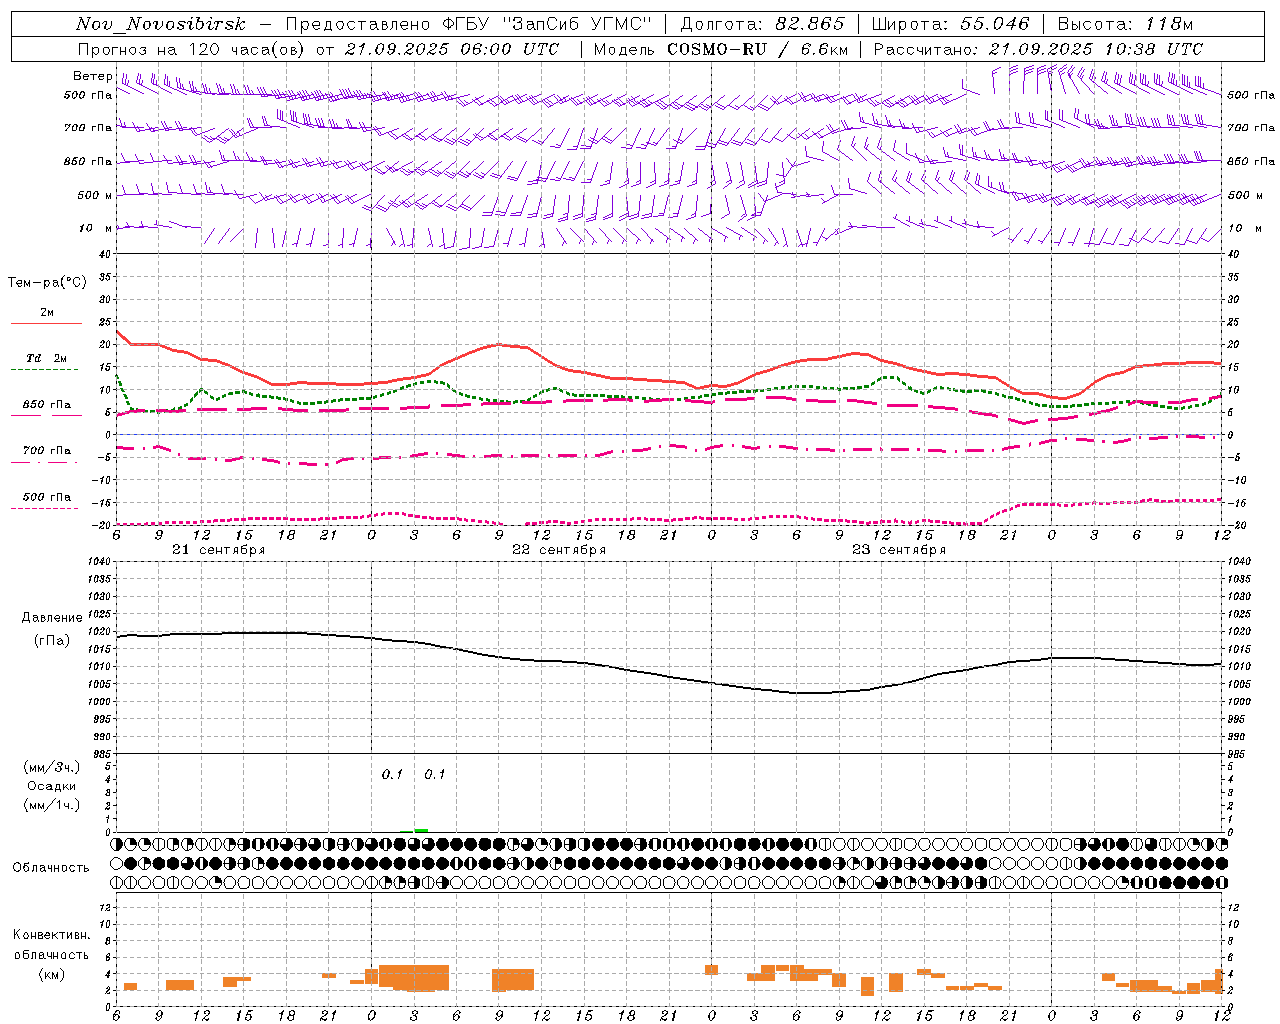Screen dimensions: 1280x1024
Task: Click the date label 22 сентября
Action: [559, 550]
